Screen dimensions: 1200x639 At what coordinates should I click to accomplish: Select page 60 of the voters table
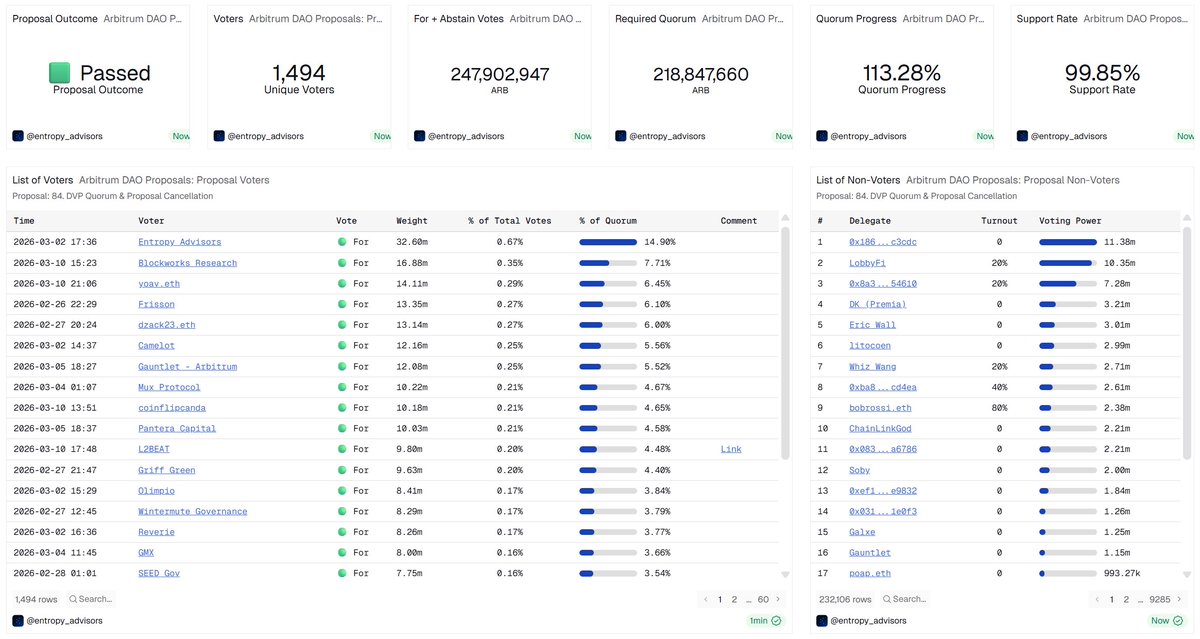(762, 598)
